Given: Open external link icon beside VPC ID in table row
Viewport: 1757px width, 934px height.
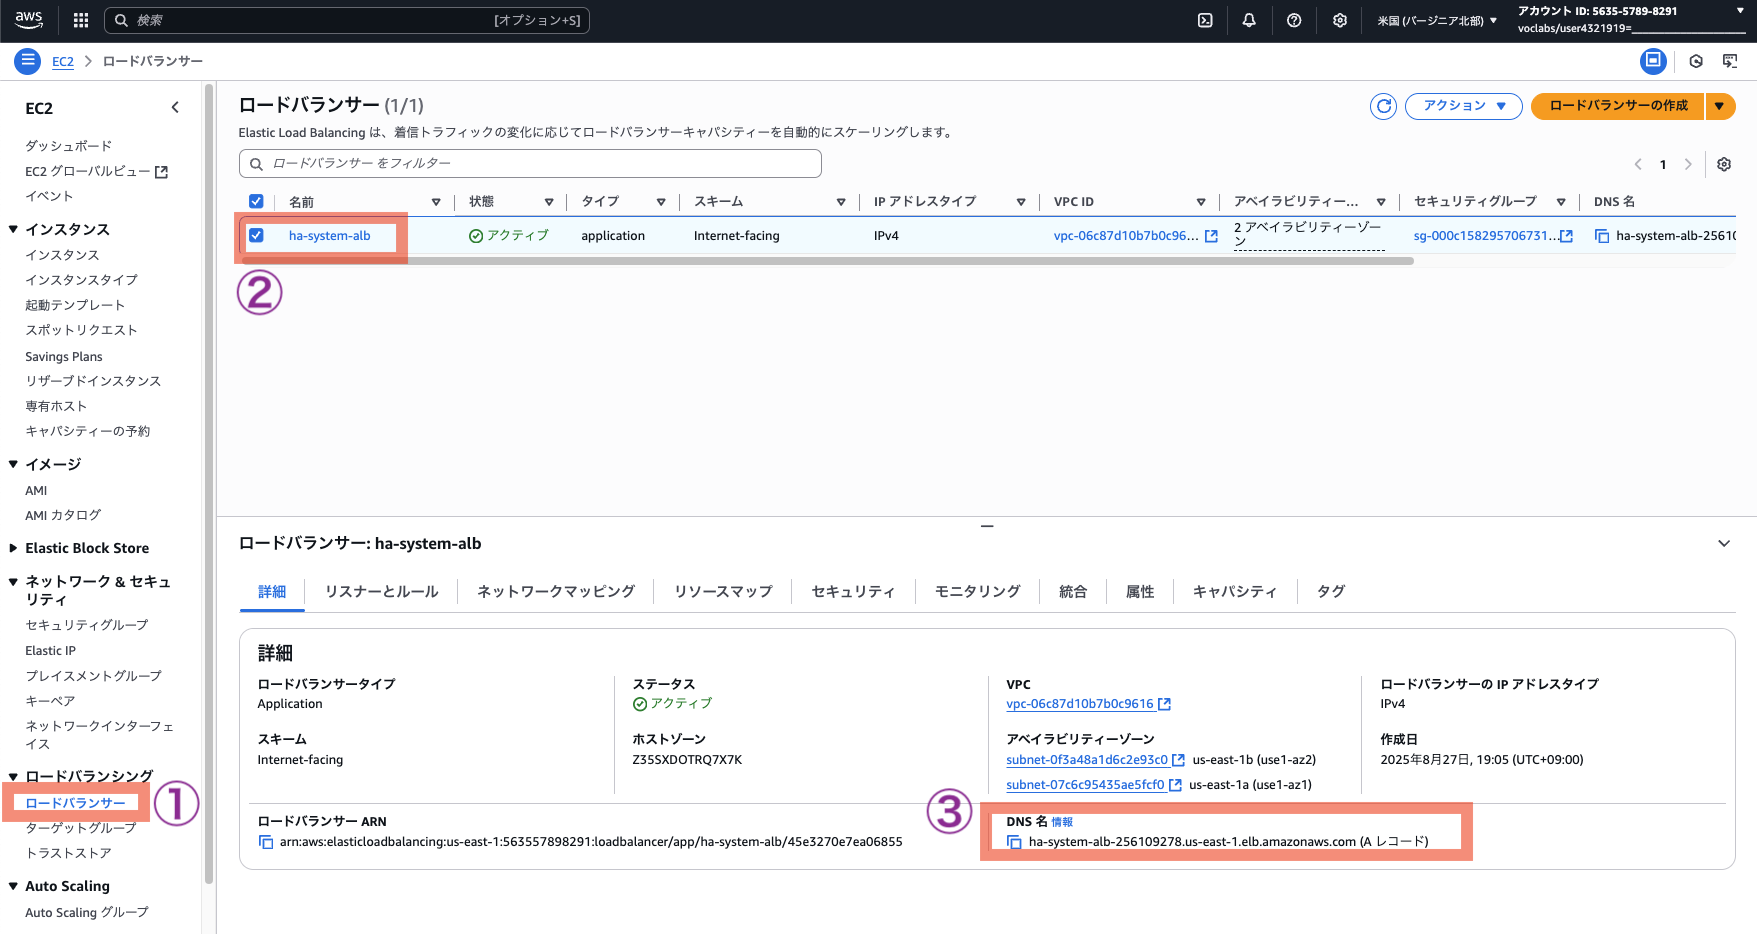Looking at the screenshot, I should pos(1211,236).
